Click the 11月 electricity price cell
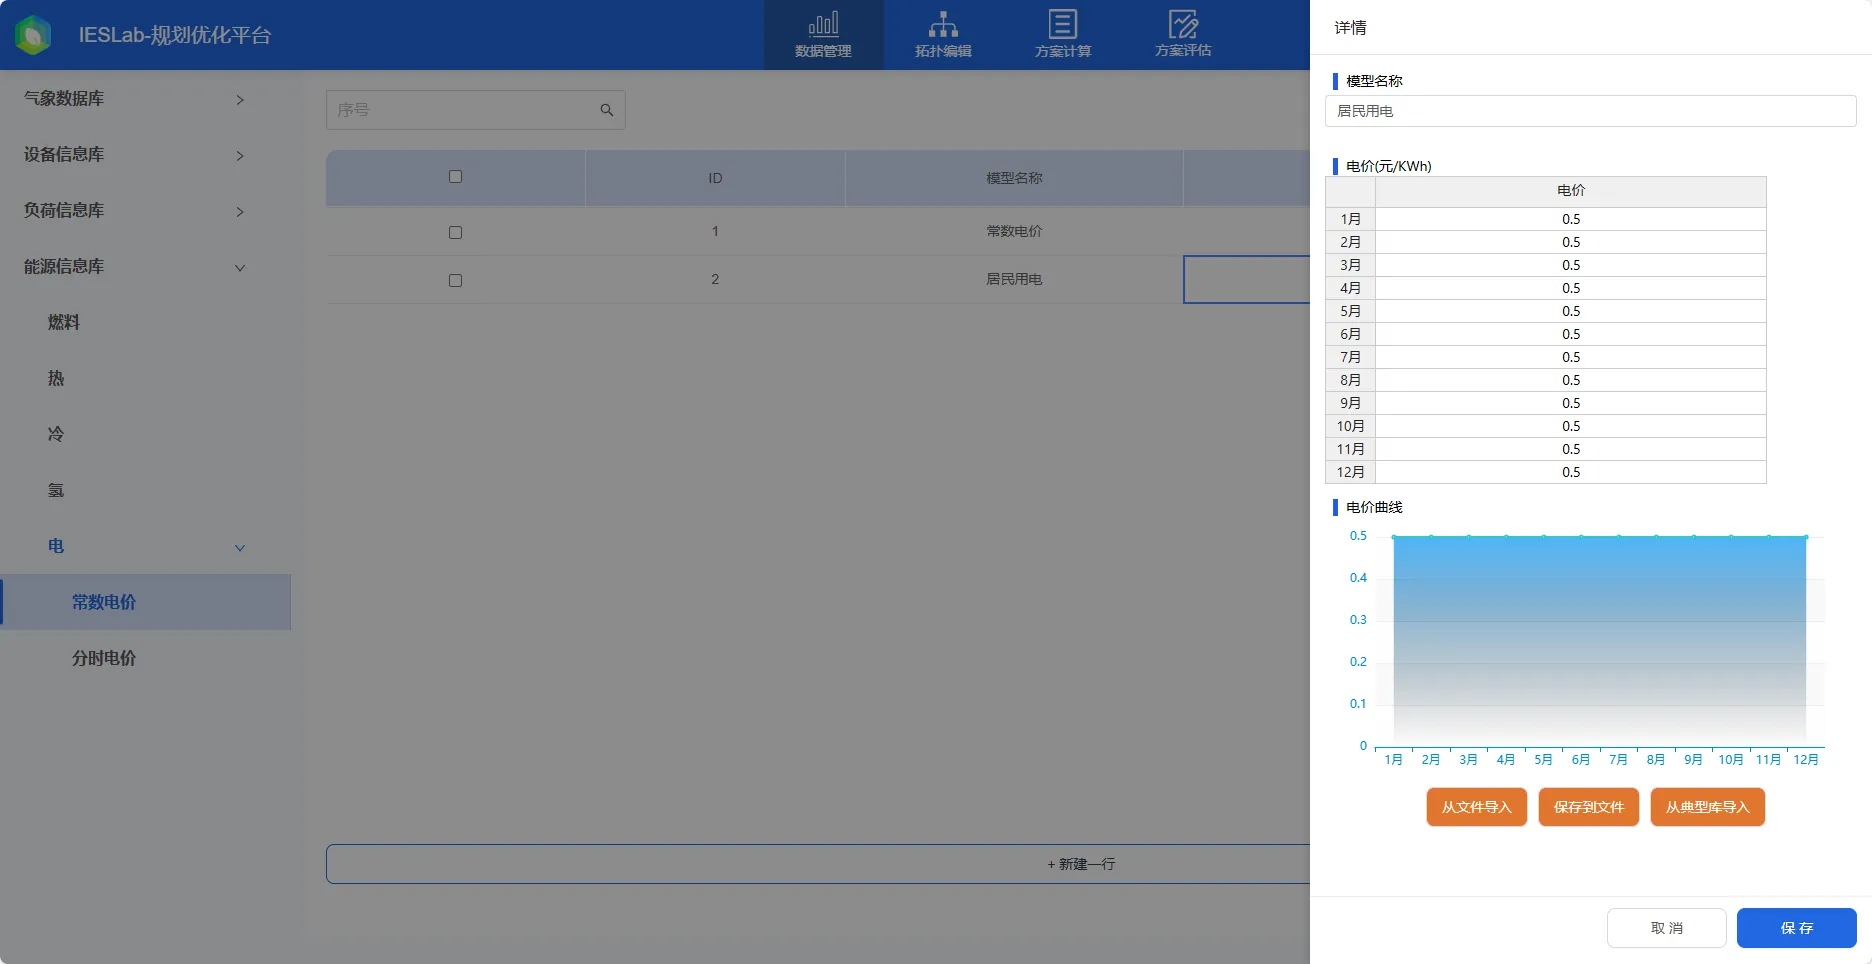This screenshot has height=964, width=1872. click(x=1571, y=449)
